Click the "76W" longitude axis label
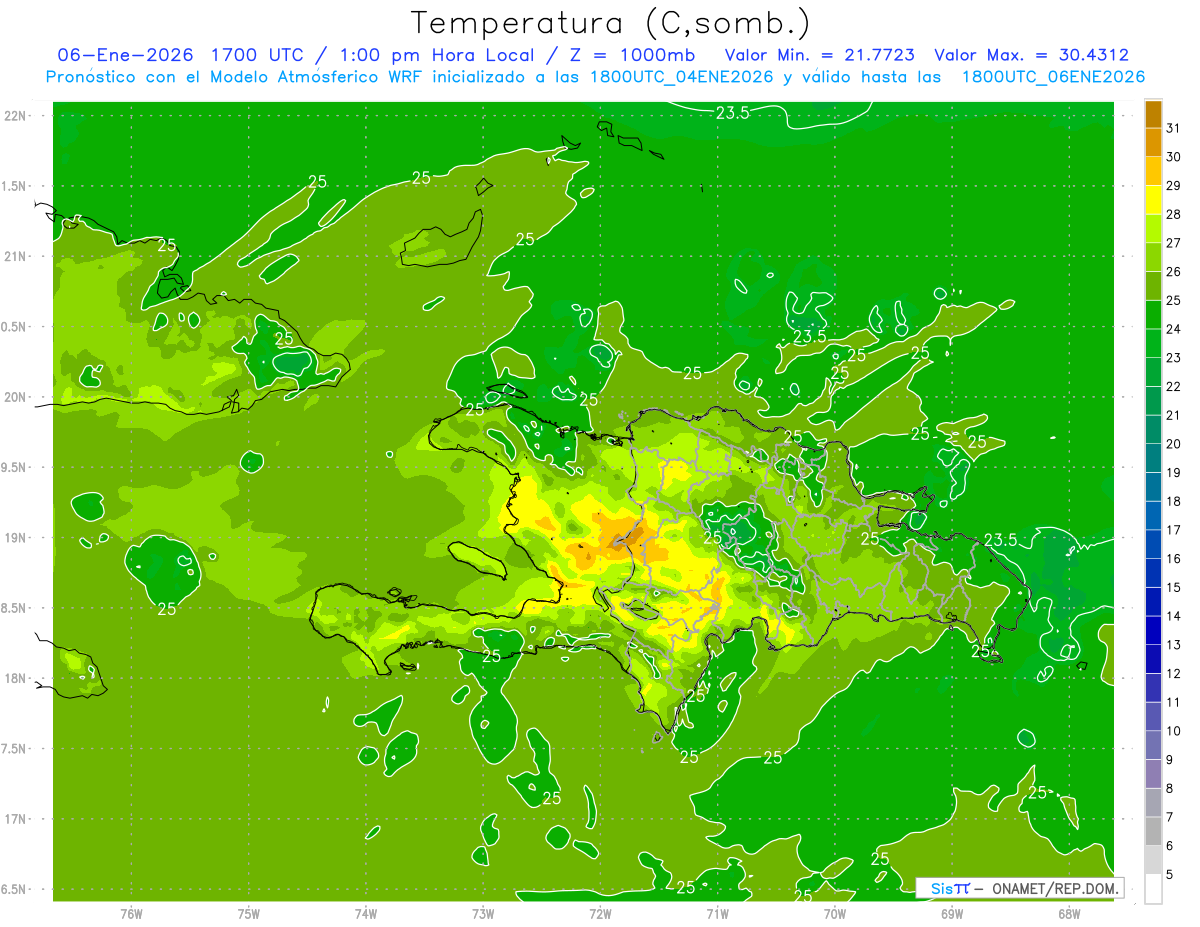This screenshot has width=1200, height=927. click(131, 914)
